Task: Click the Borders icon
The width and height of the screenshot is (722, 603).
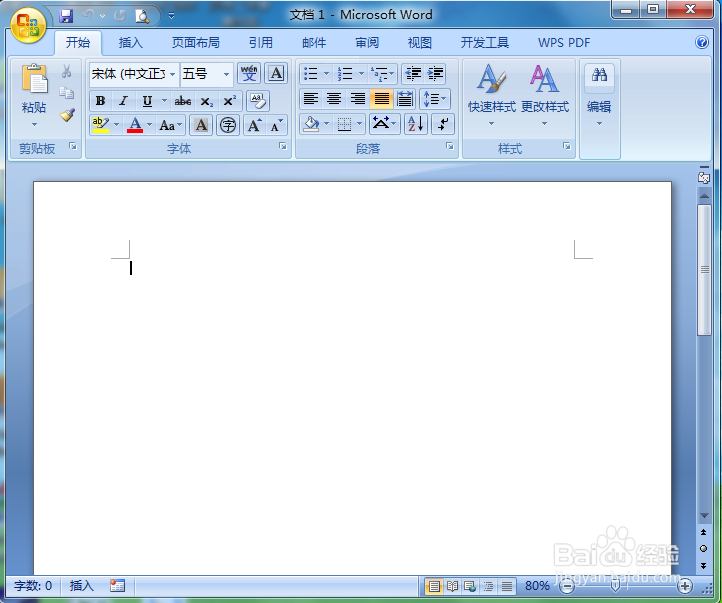Action: tap(344, 124)
